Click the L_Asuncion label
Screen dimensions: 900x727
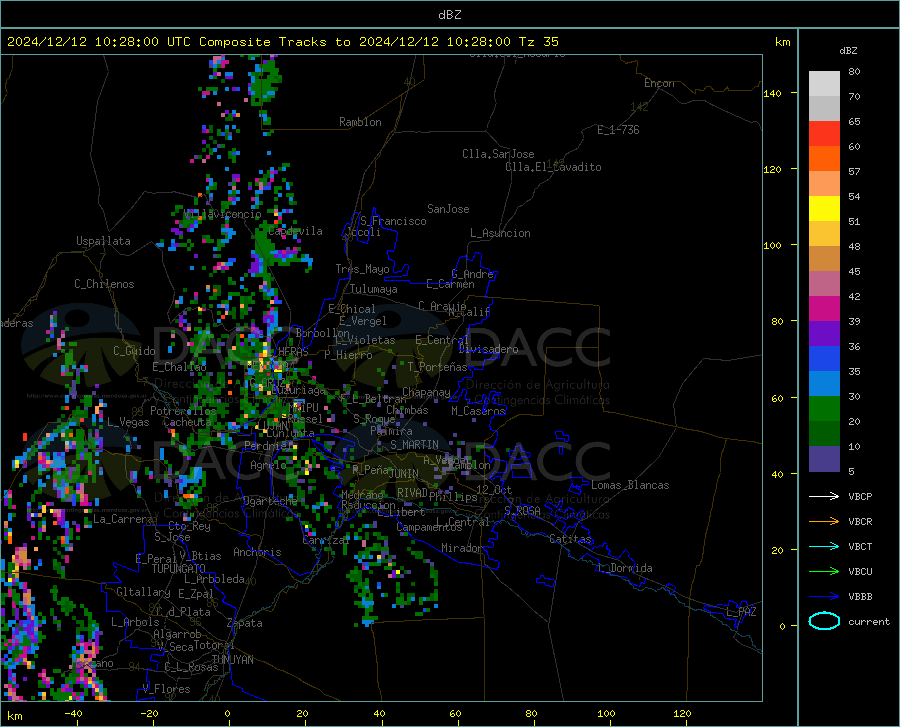point(500,233)
